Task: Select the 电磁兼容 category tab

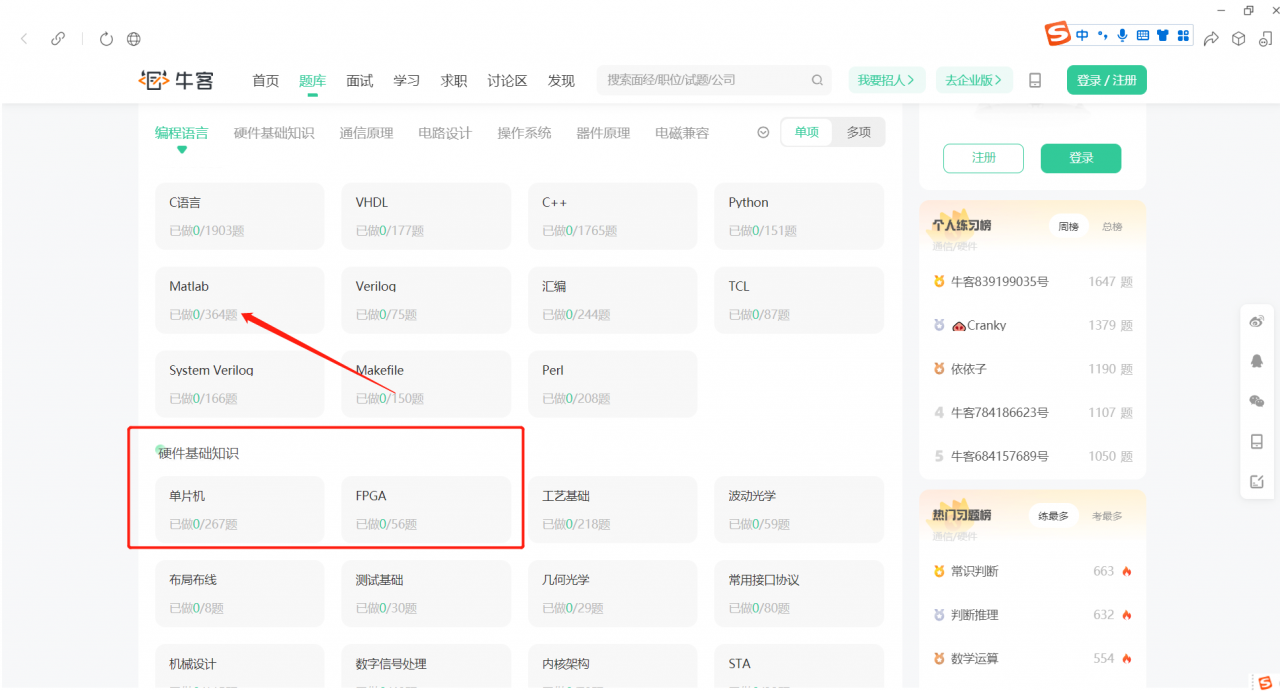Action: pyautogui.click(x=682, y=133)
